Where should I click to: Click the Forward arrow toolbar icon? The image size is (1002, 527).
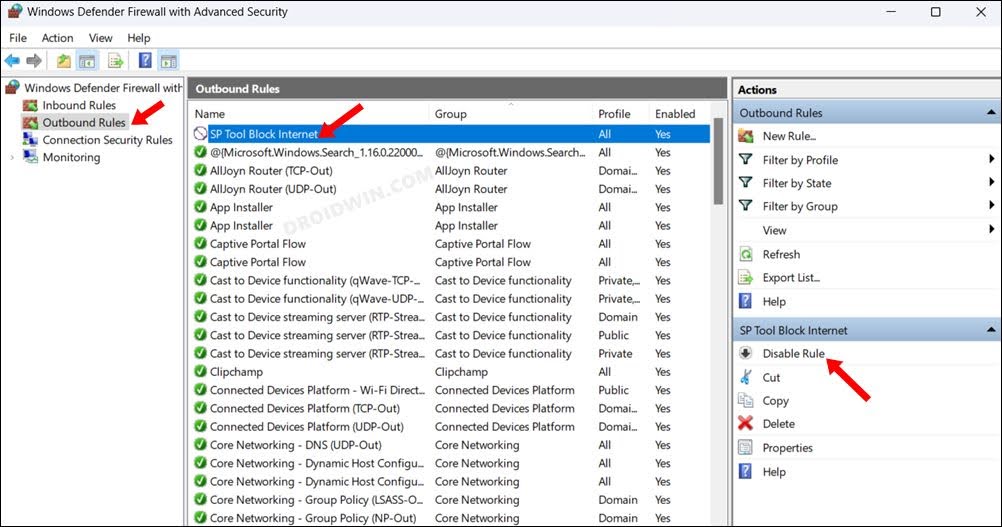pos(34,61)
